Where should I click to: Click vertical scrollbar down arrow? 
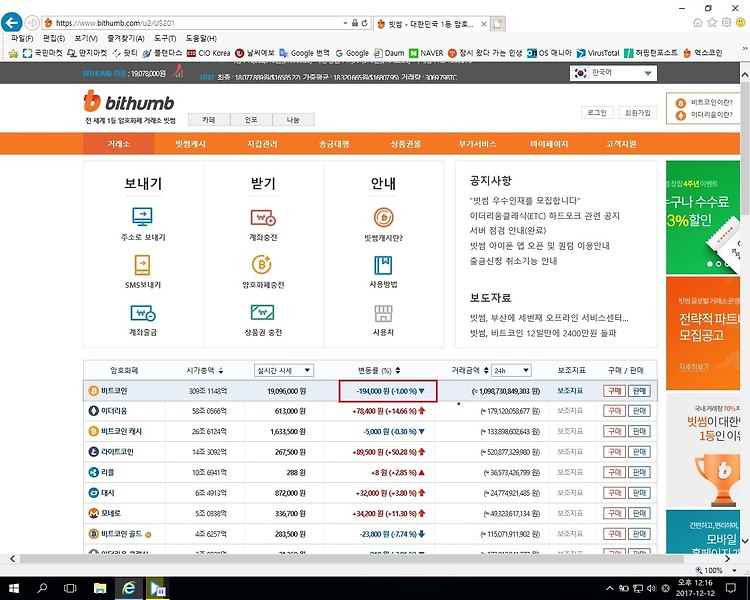pyautogui.click(x=745, y=541)
